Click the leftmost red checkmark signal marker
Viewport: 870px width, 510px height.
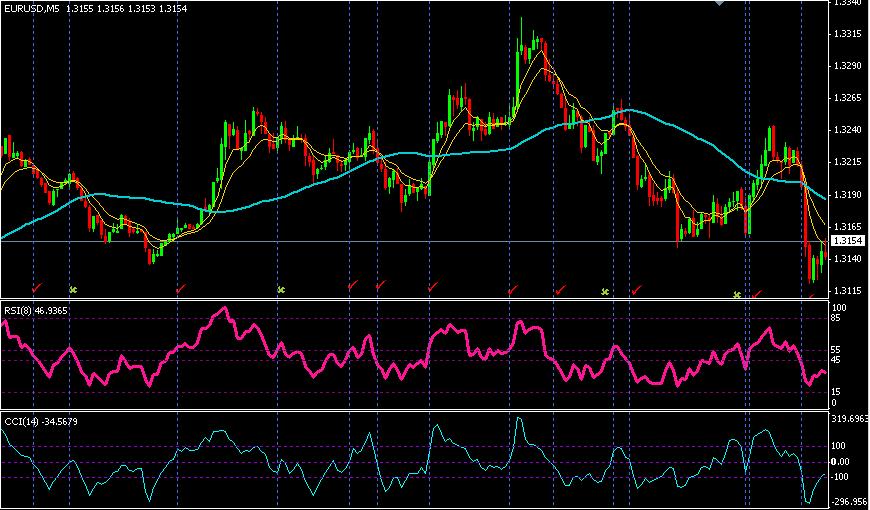[37, 287]
